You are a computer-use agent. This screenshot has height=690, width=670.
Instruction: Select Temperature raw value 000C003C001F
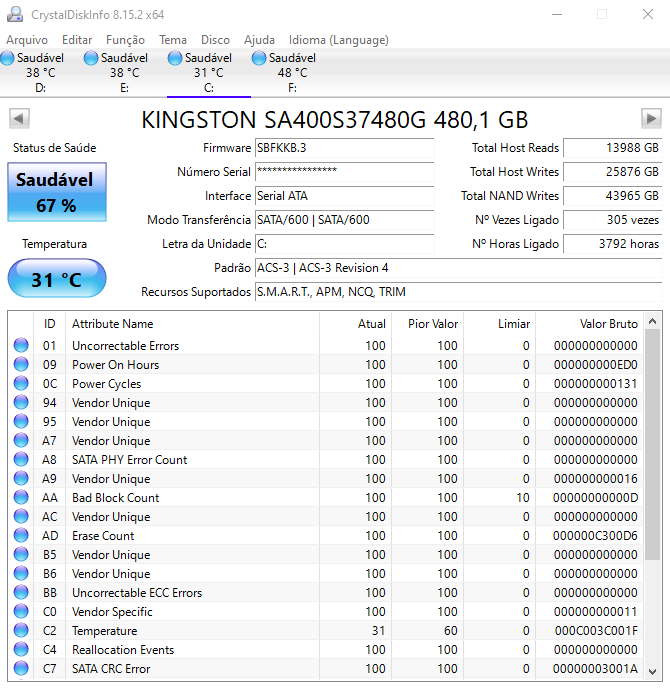coord(596,631)
